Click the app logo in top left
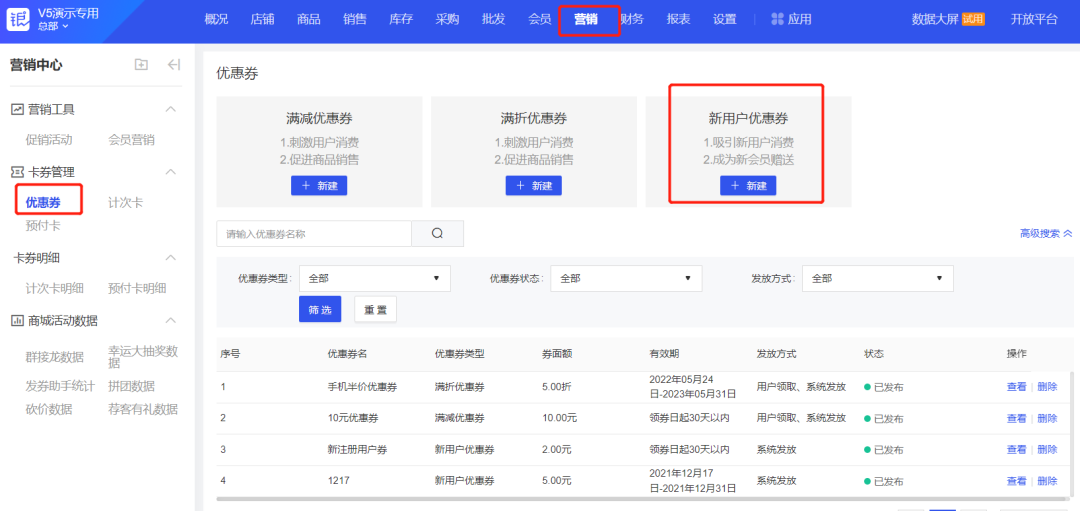 pyautogui.click(x=18, y=19)
